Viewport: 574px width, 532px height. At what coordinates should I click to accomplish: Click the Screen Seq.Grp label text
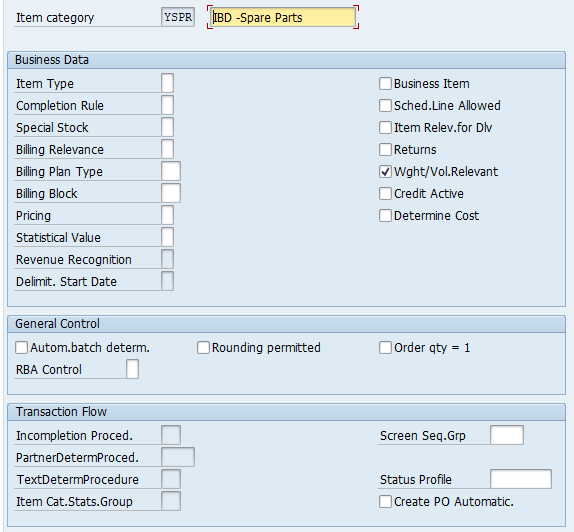click(x=422, y=436)
